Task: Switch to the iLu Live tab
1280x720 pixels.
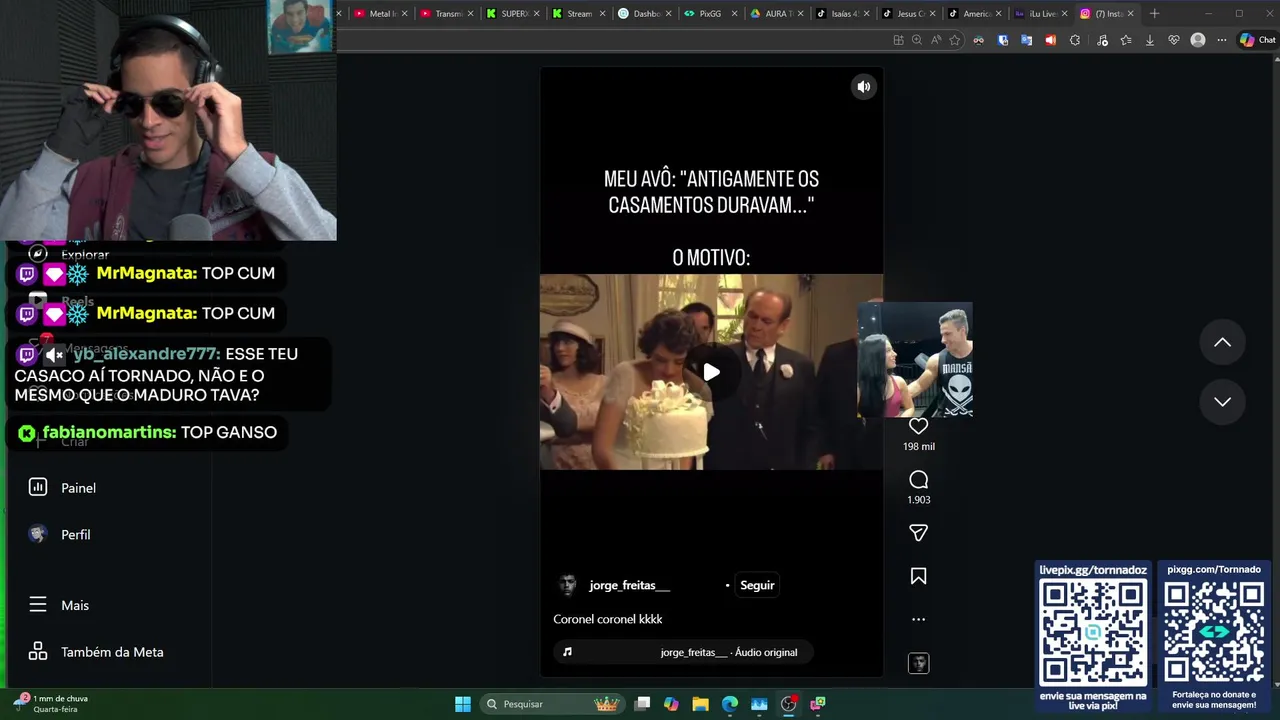Action: tap(1041, 14)
